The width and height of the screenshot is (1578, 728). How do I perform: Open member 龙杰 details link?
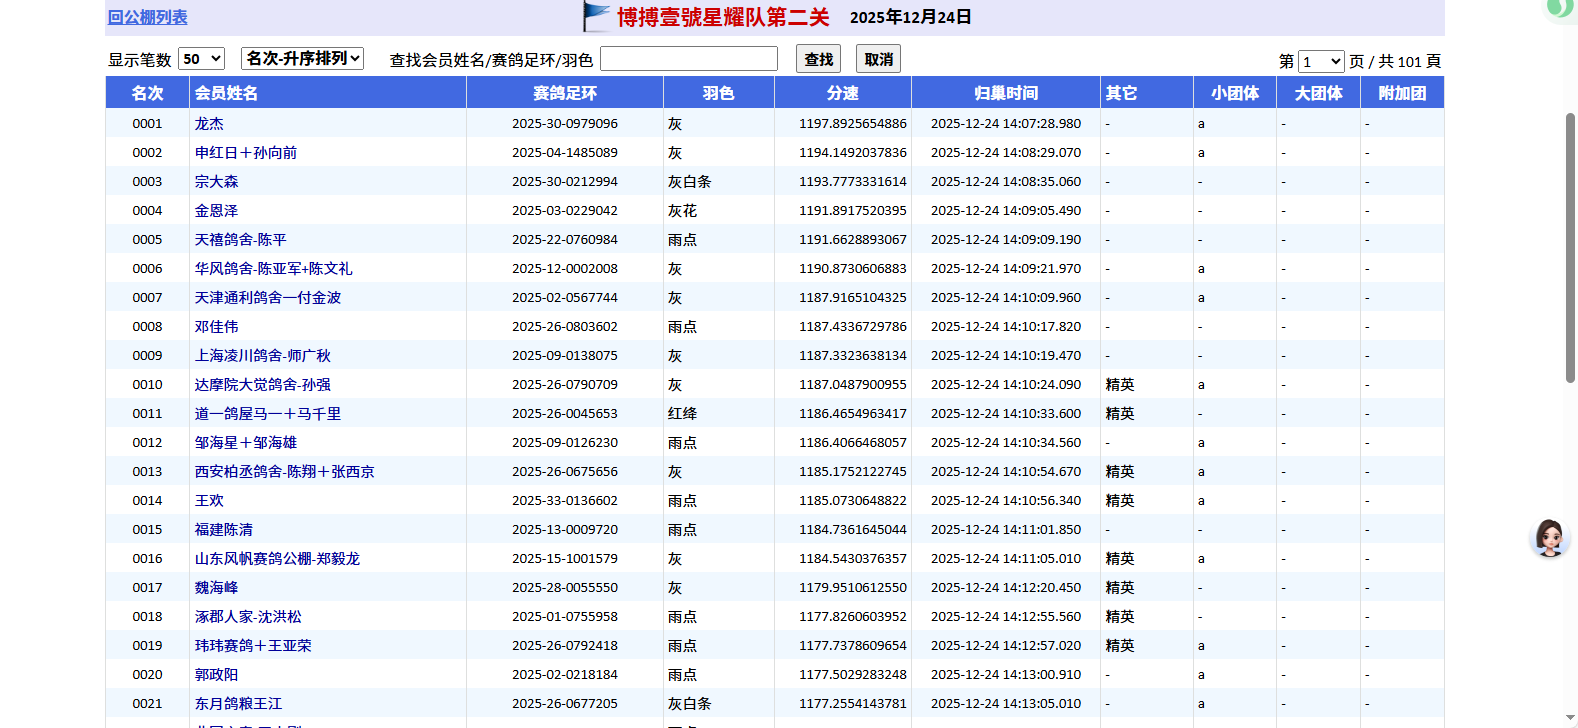pos(209,124)
